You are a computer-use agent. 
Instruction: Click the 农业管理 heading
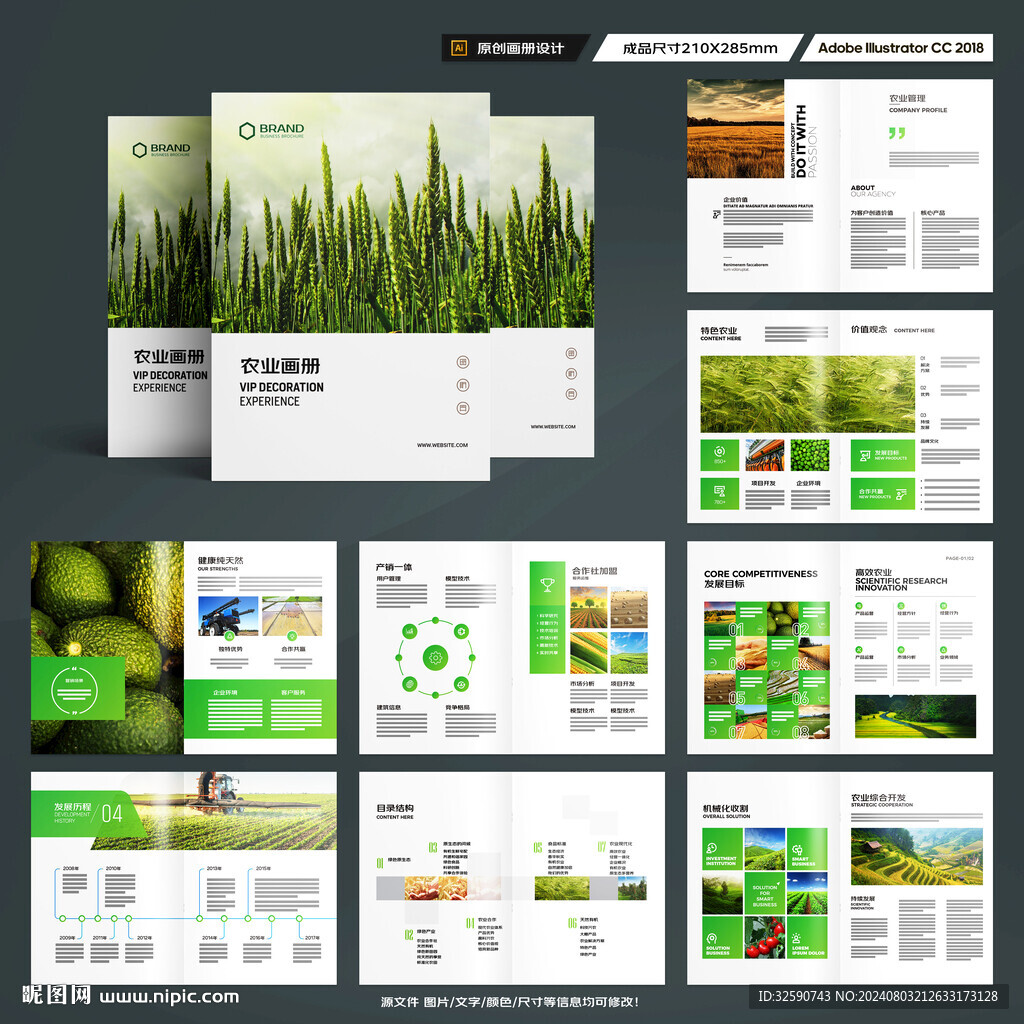coord(907,99)
